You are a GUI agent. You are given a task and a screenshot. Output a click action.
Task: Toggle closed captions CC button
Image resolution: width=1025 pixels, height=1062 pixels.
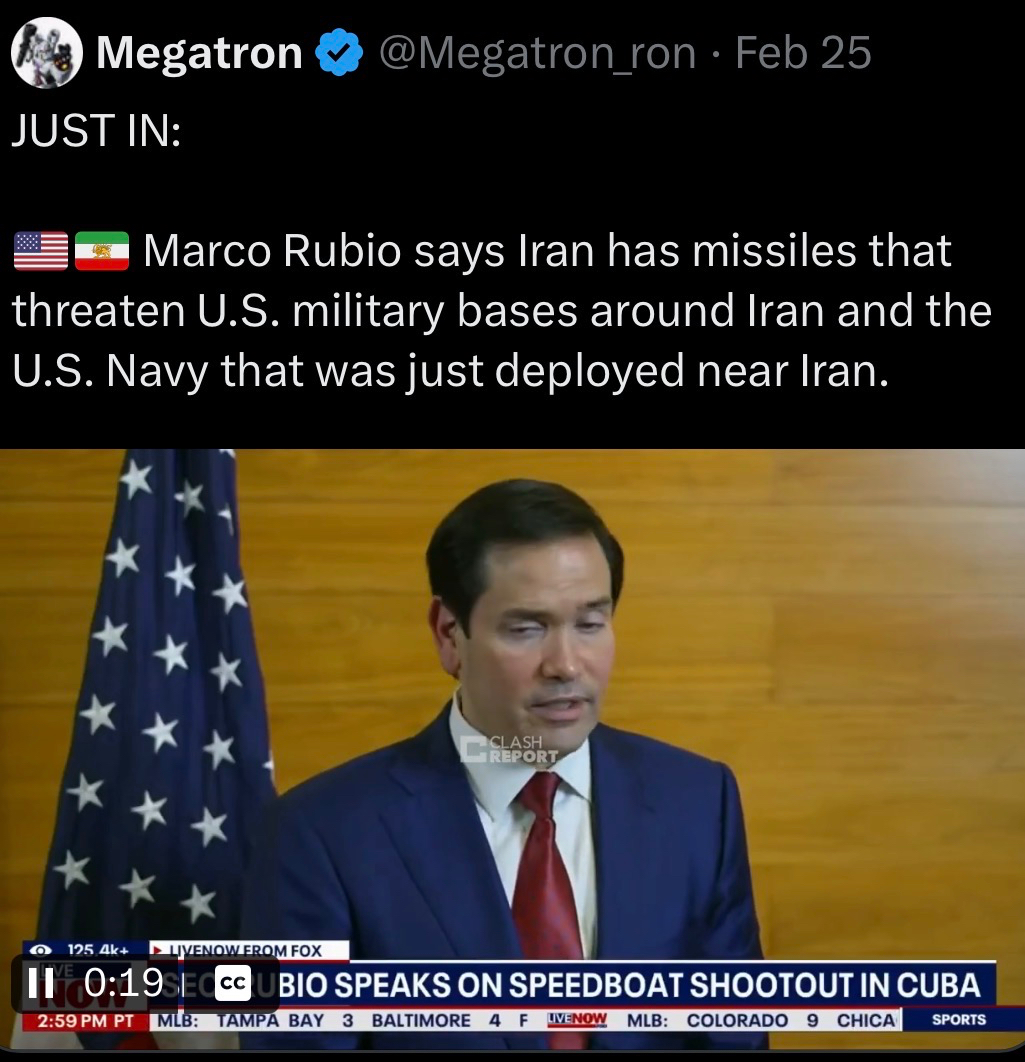[x=232, y=983]
